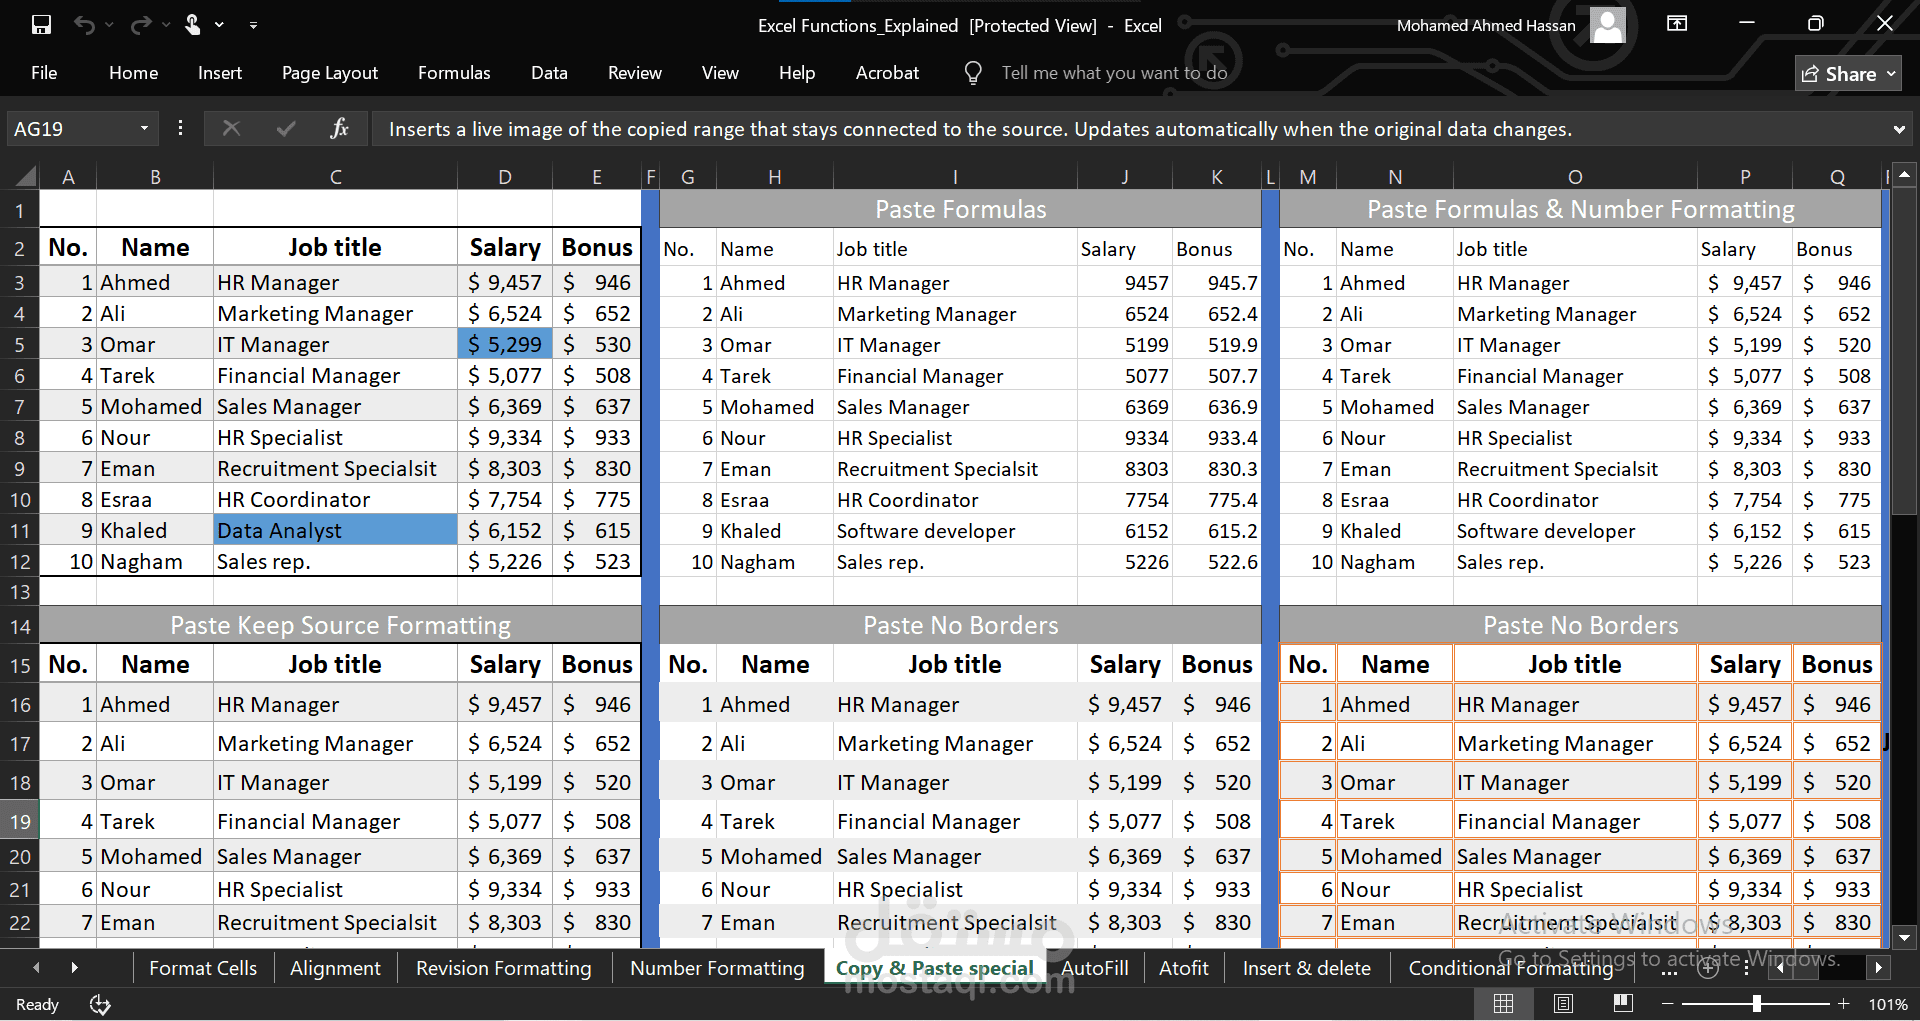Click the Save icon in quick access toolbar
This screenshot has height=1021, width=1920.
(x=41, y=25)
